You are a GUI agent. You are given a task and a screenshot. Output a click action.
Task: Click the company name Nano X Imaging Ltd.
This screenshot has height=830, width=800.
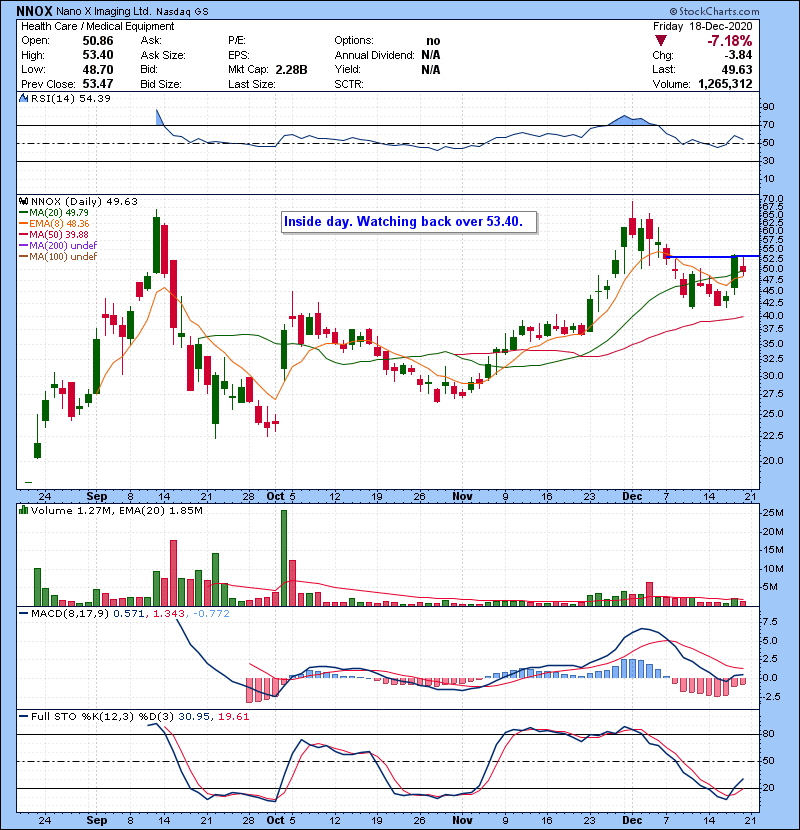[103, 11]
